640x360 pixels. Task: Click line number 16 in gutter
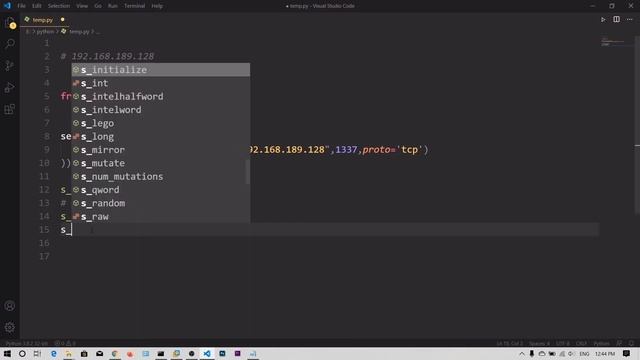tap(44, 243)
